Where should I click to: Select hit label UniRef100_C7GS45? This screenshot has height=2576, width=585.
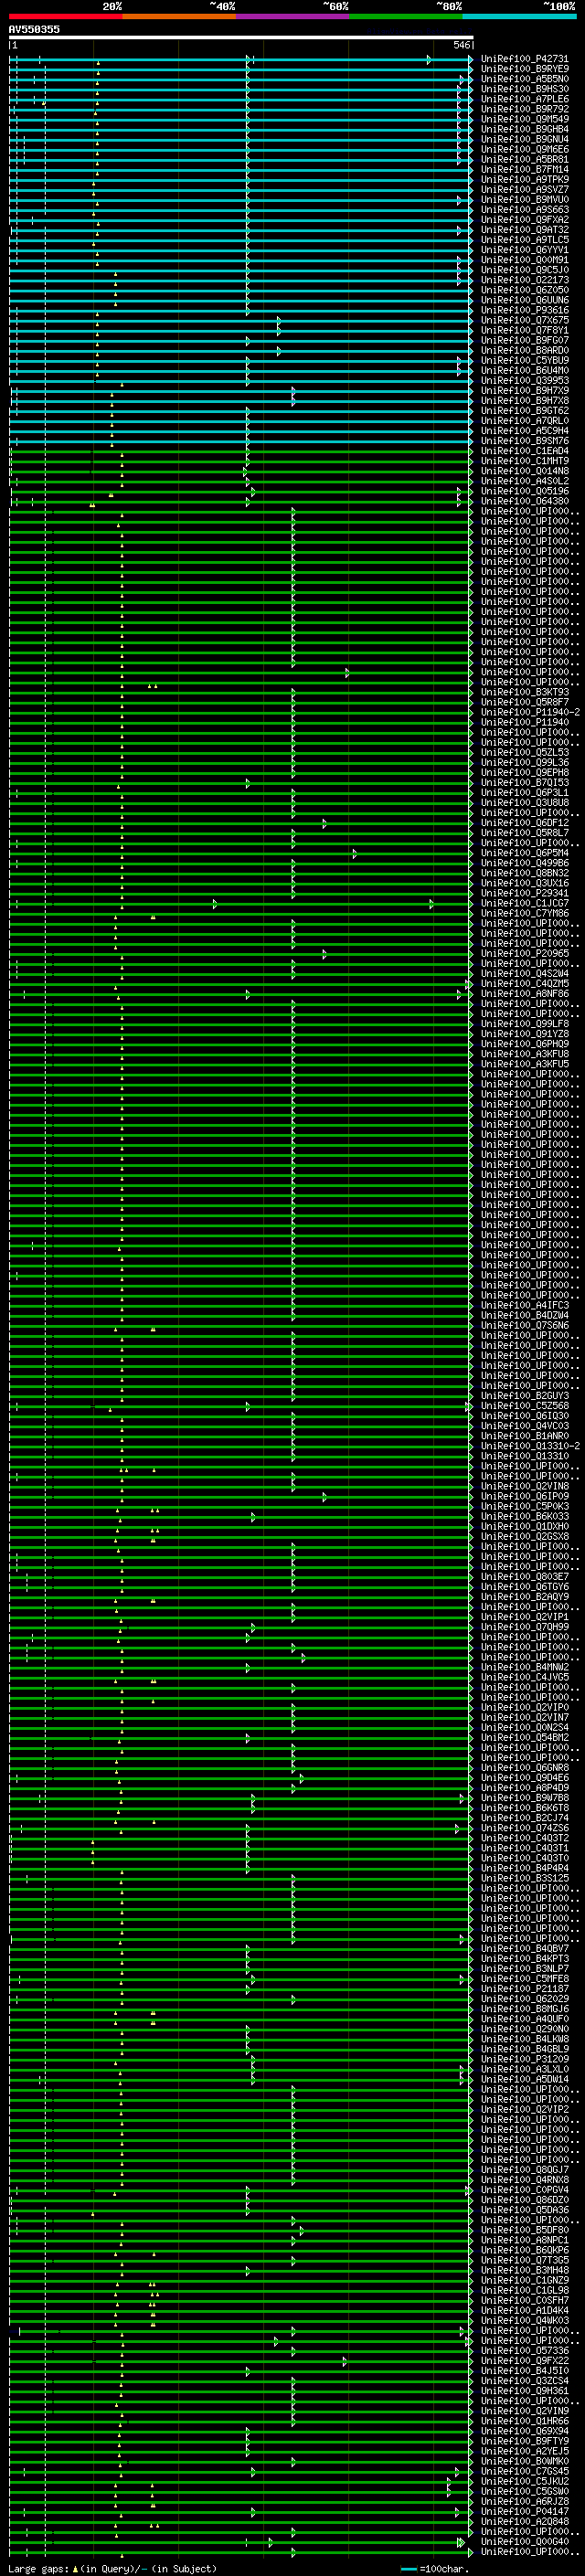click(x=524, y=2470)
